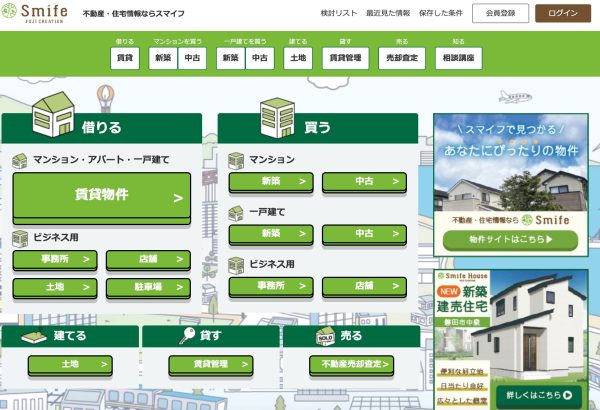The width and height of the screenshot is (600, 410).
Task: Click the 不動産売却査定 button
Action: pos(352,366)
